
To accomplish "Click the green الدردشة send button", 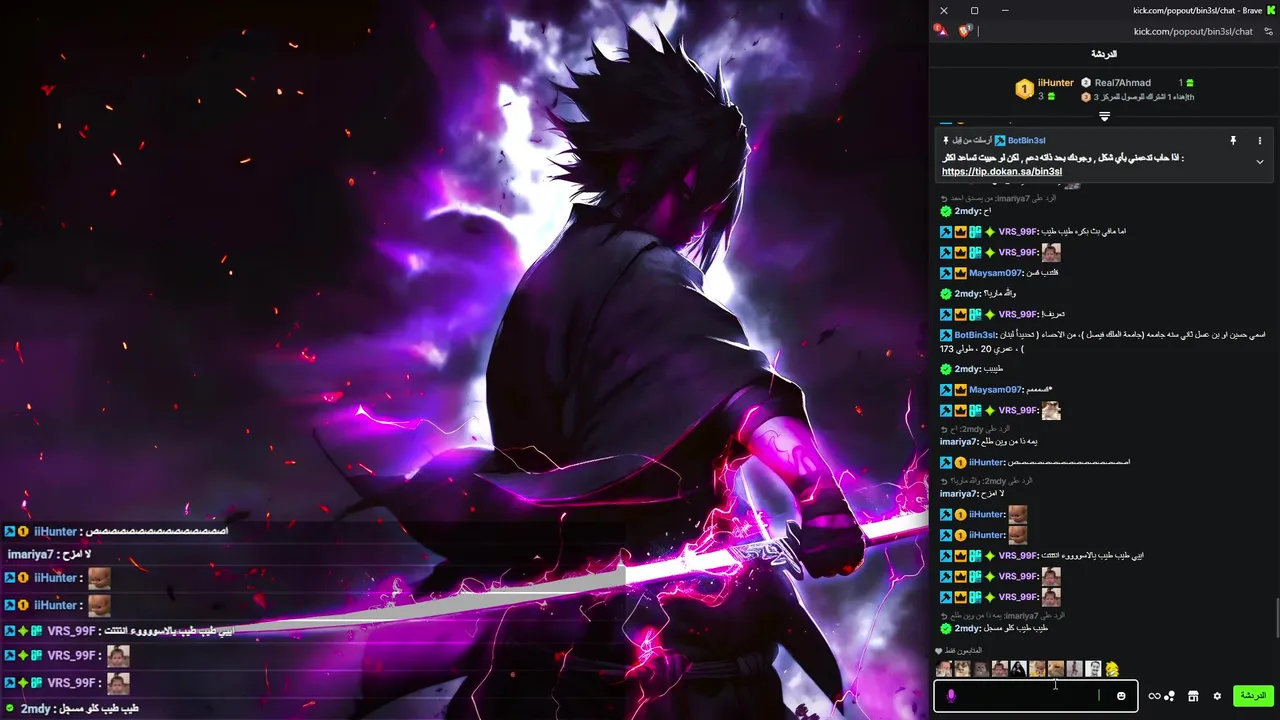I will [x=1253, y=696].
